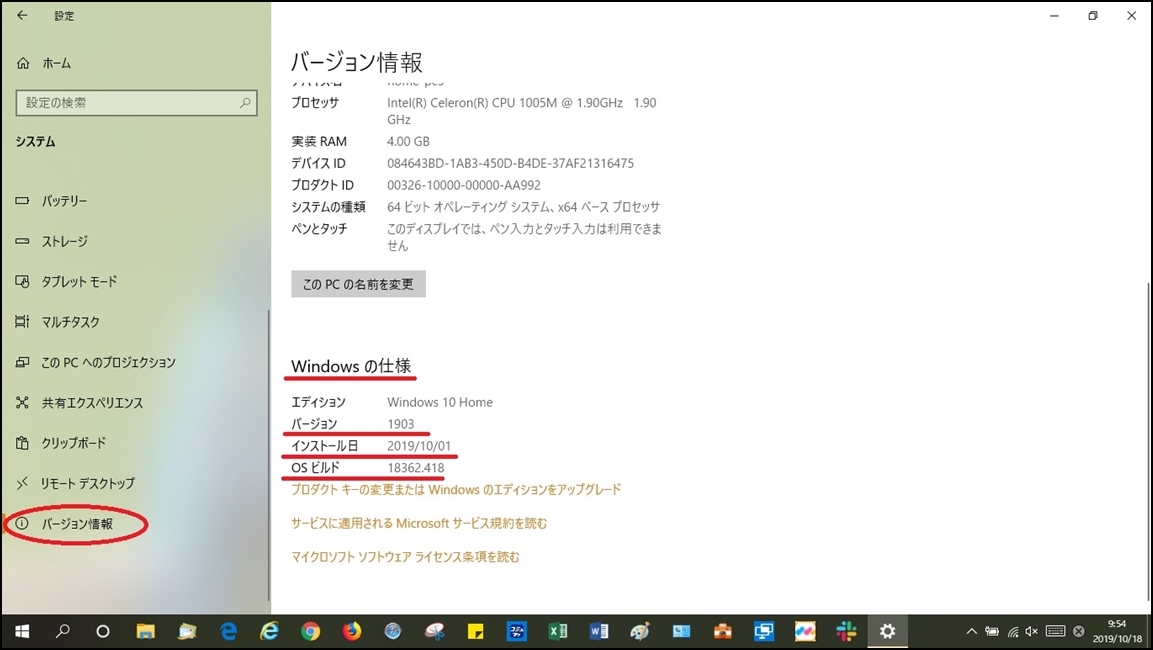Open Sticky Notes from taskbar
Viewport: 1153px width, 650px height.
click(x=476, y=631)
